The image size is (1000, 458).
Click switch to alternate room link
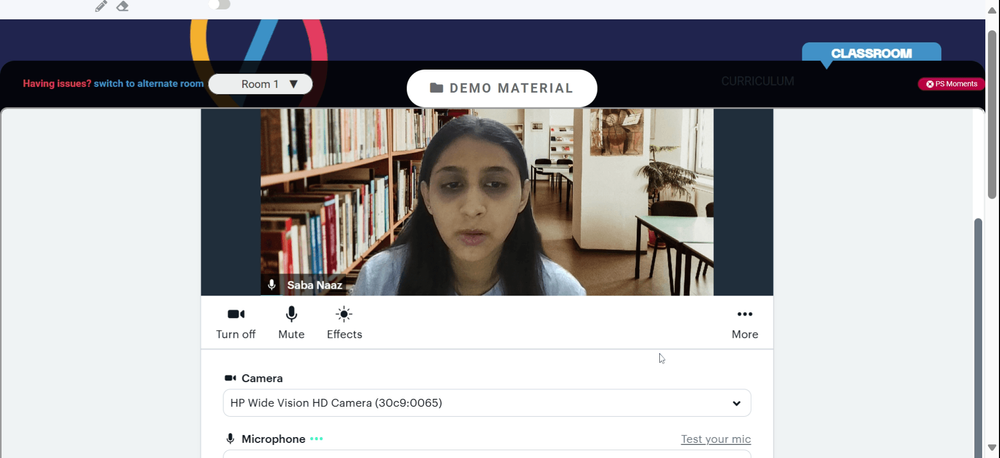coord(149,84)
